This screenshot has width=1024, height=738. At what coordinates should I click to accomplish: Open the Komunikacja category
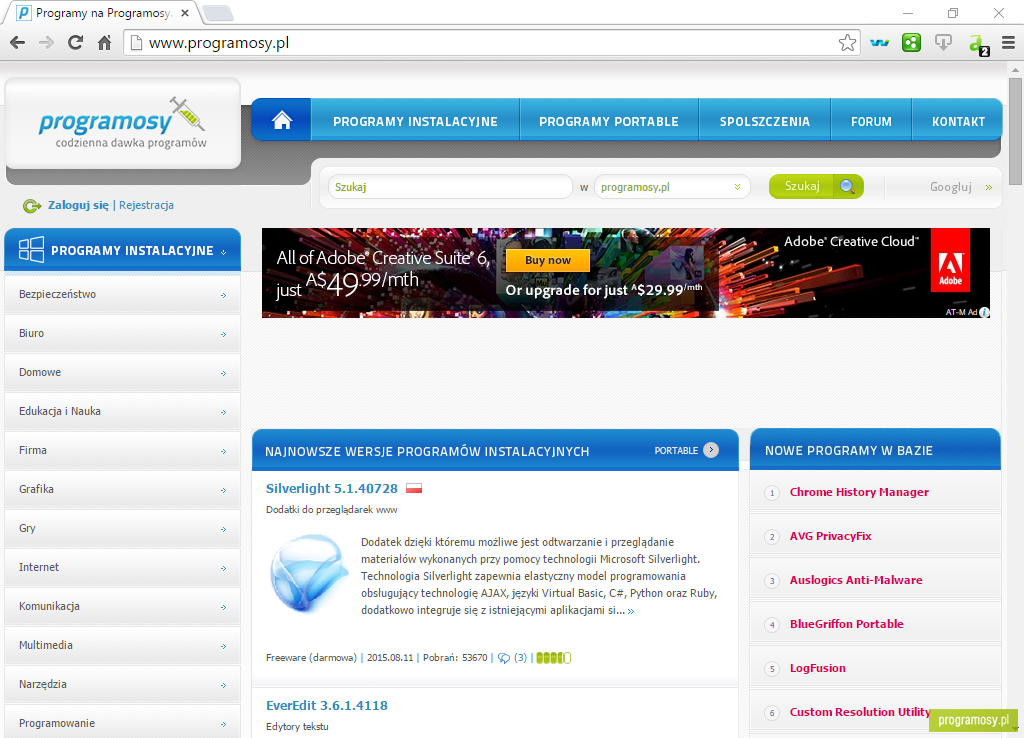tap(122, 606)
